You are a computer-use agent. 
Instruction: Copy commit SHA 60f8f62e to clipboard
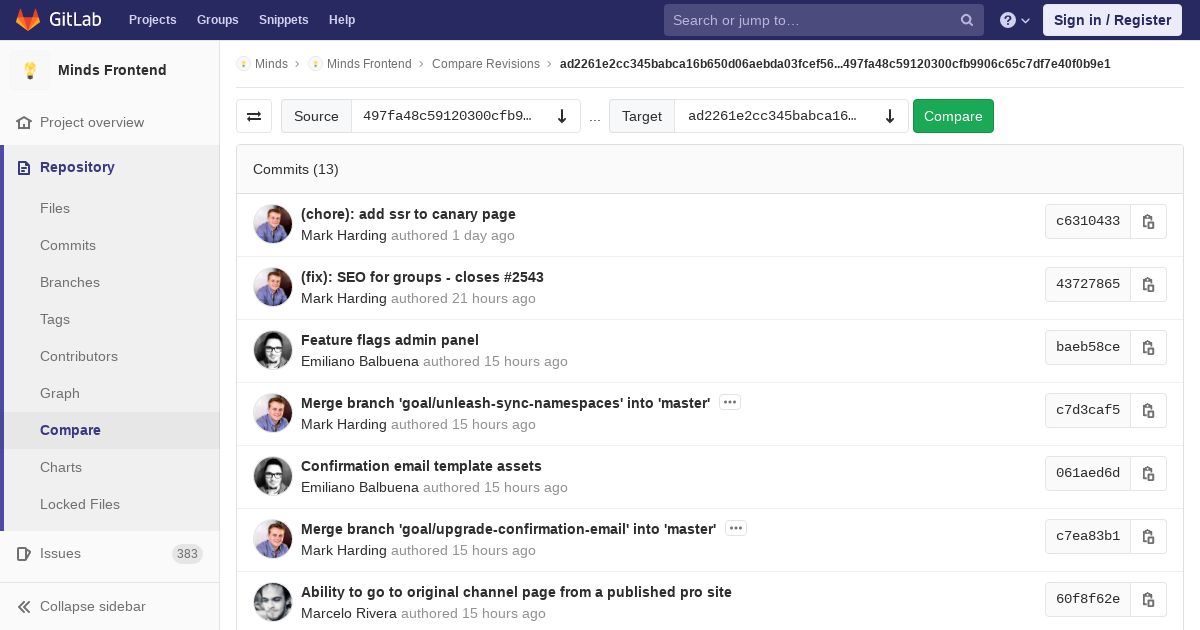(x=1148, y=599)
